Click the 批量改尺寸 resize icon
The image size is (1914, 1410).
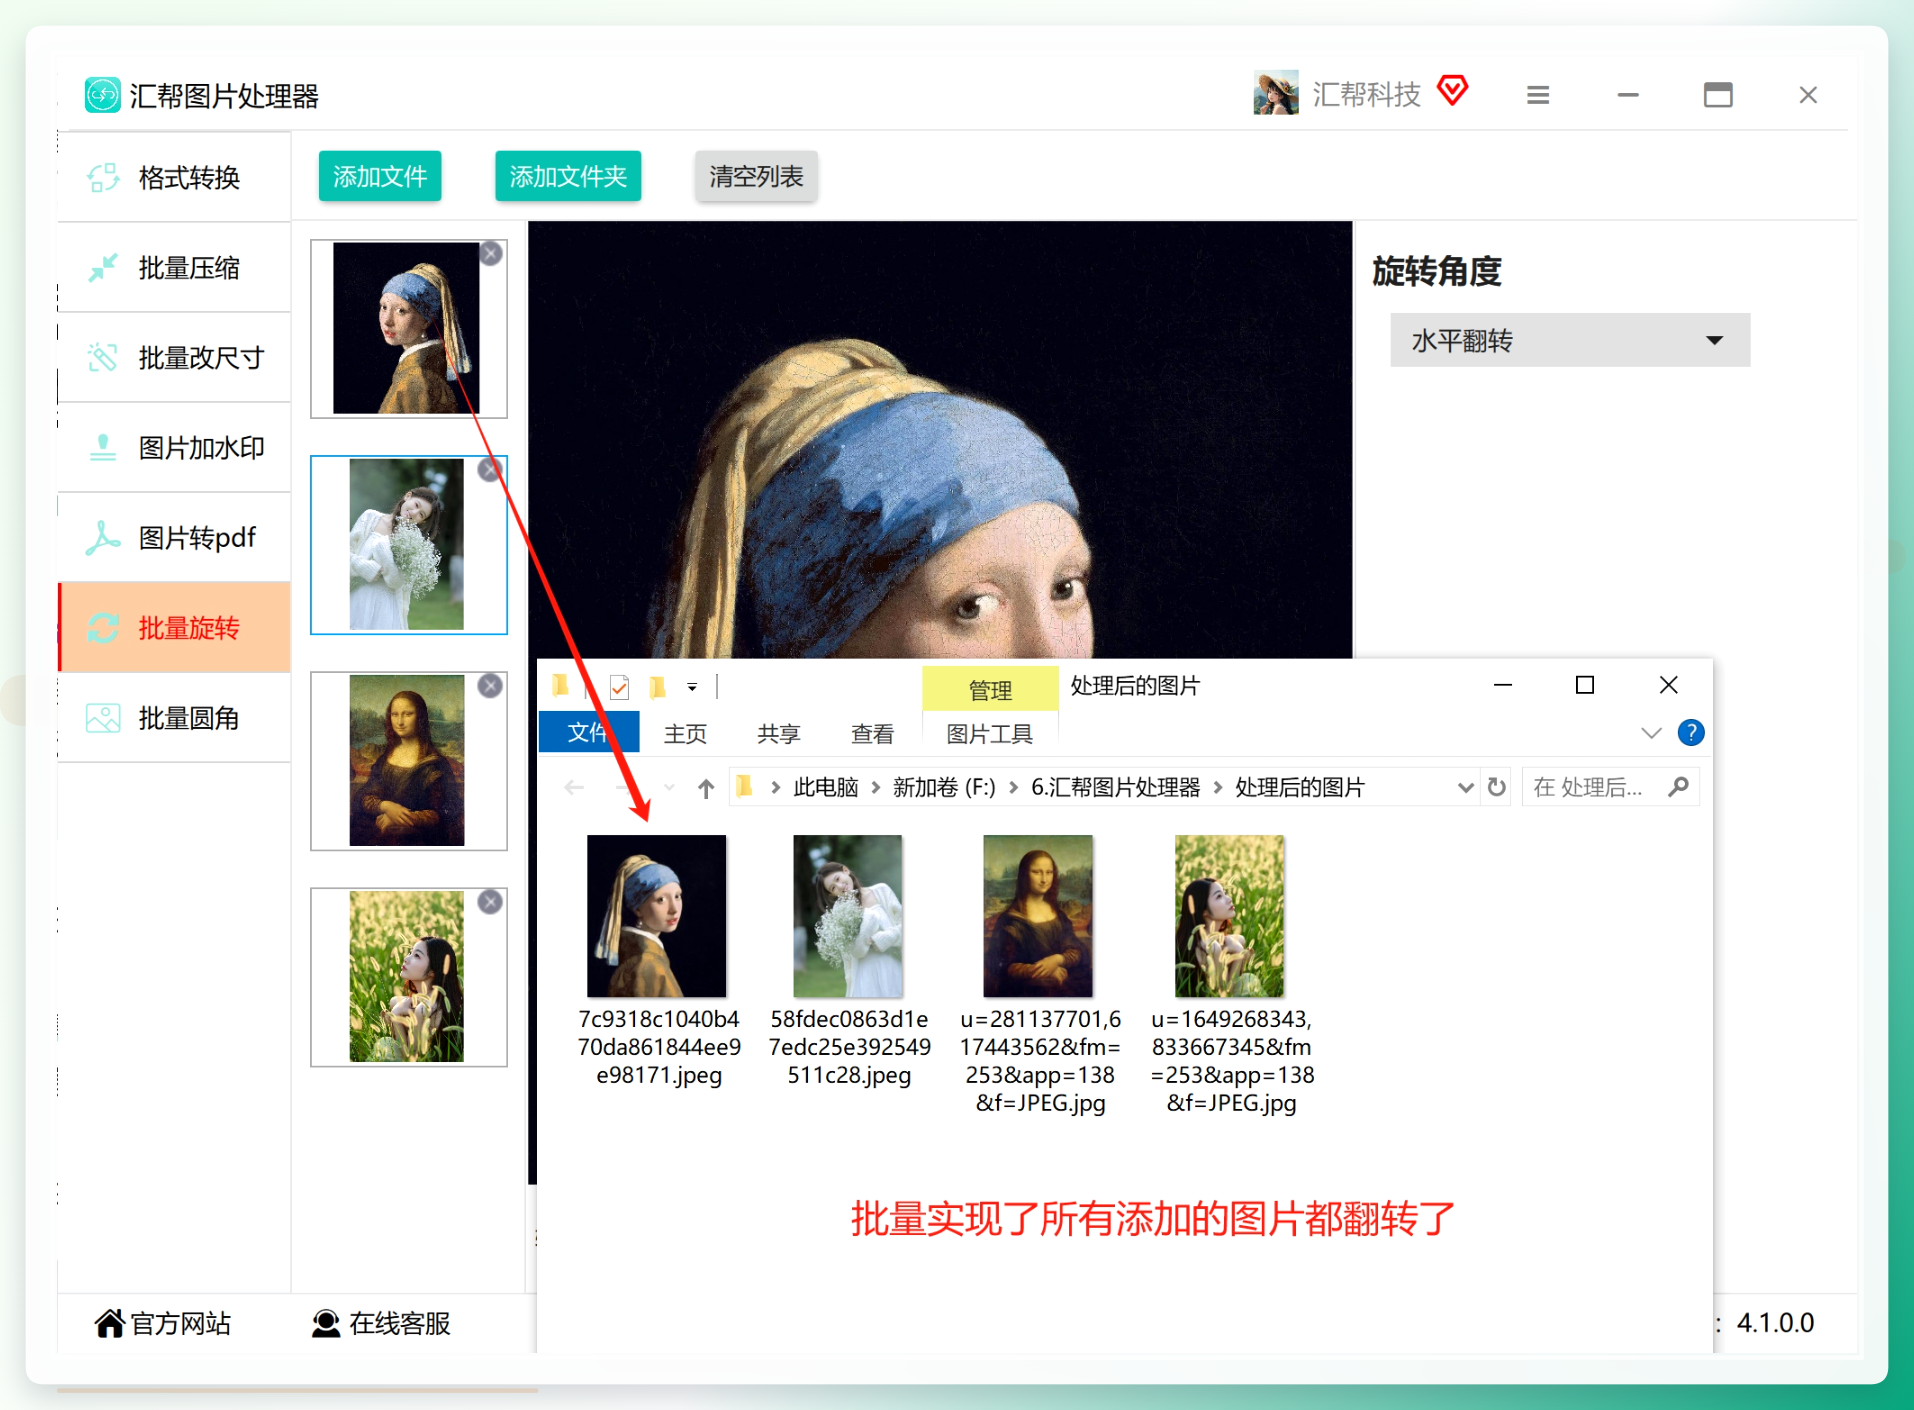pyautogui.click(x=103, y=358)
